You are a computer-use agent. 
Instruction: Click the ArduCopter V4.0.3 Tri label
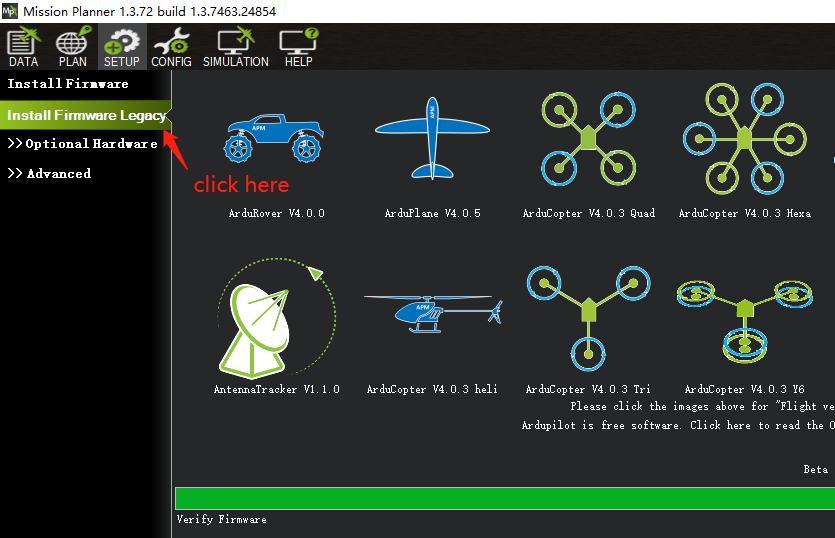click(x=588, y=389)
